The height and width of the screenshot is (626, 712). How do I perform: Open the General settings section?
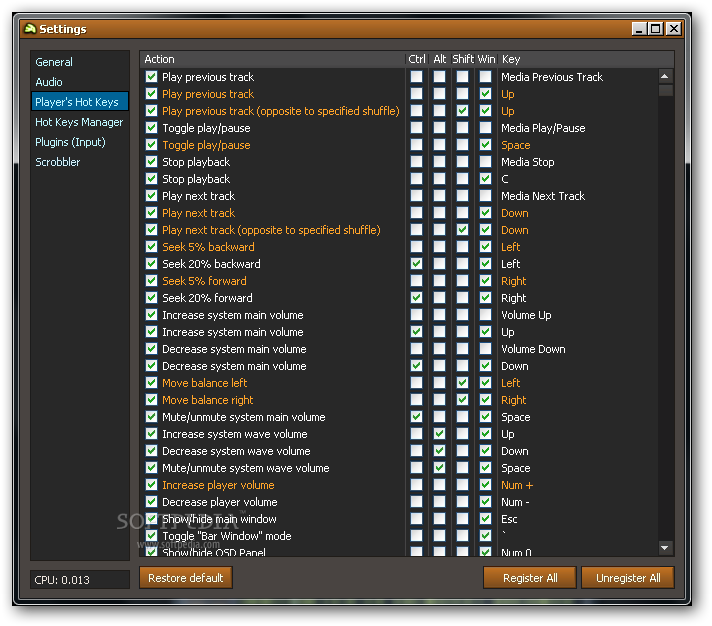(54, 62)
